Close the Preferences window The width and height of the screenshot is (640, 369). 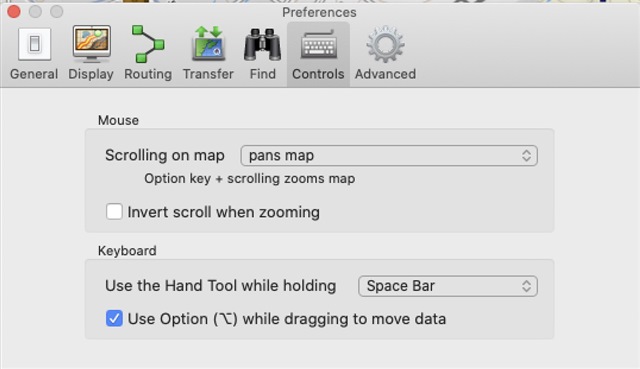click(x=14, y=12)
